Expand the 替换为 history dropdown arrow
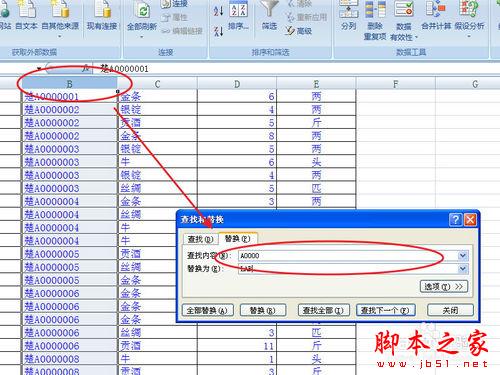500x375 pixels. point(463,269)
